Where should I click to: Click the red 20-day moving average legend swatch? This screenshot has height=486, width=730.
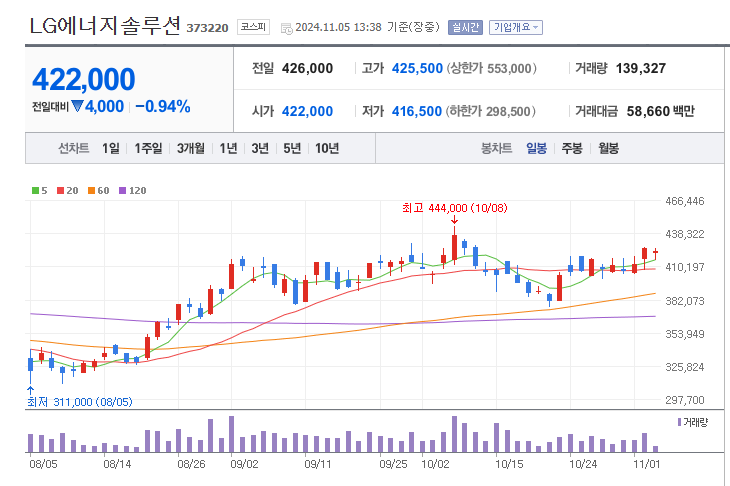(x=61, y=190)
